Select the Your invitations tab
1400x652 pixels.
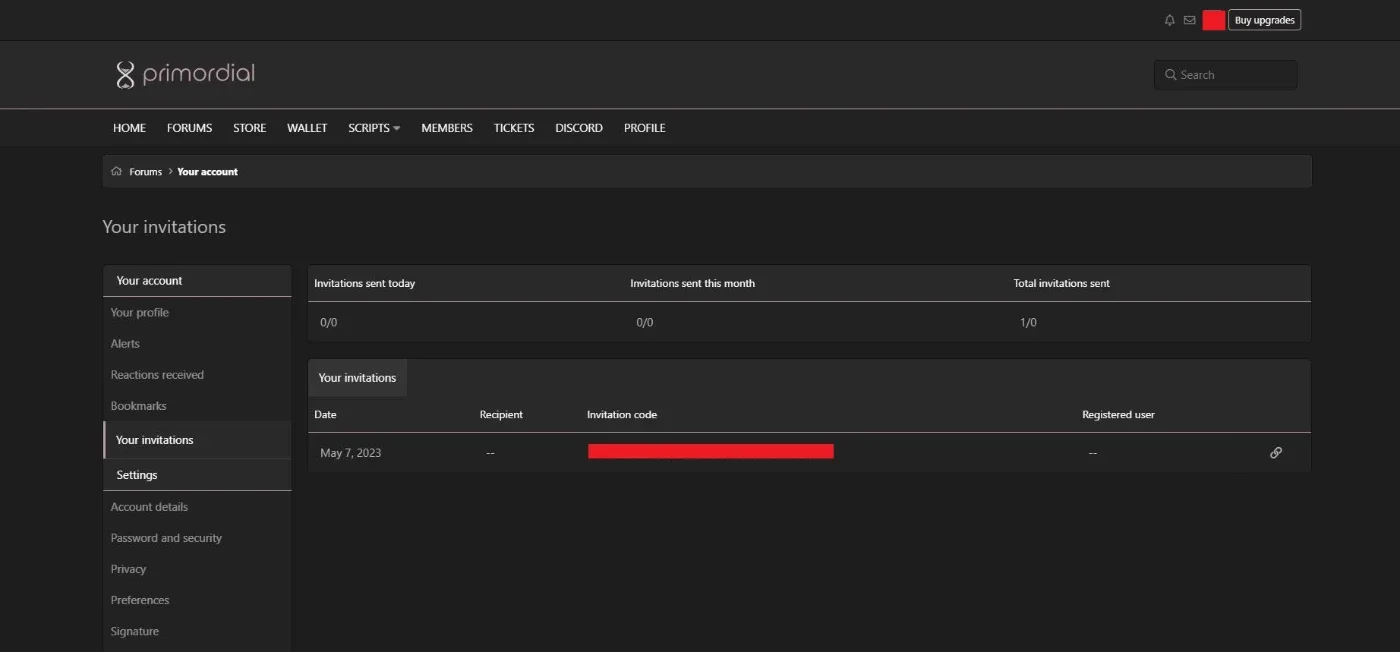357,378
